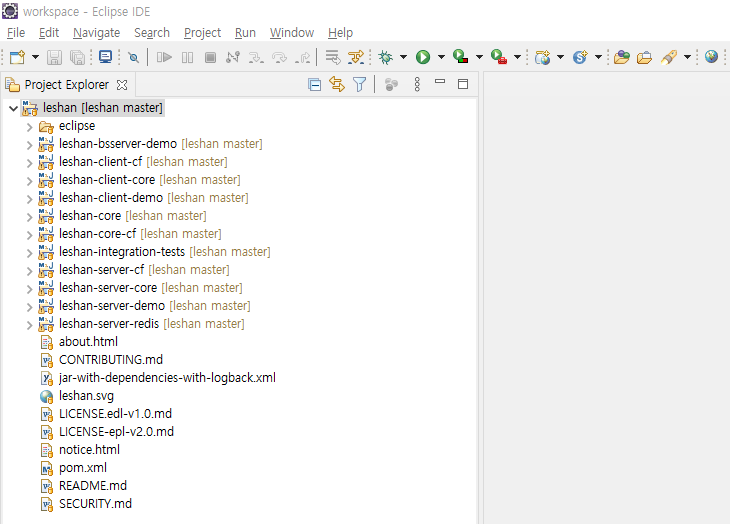Close the Project Explorer tab
This screenshot has width=730, height=524.
(x=122, y=85)
